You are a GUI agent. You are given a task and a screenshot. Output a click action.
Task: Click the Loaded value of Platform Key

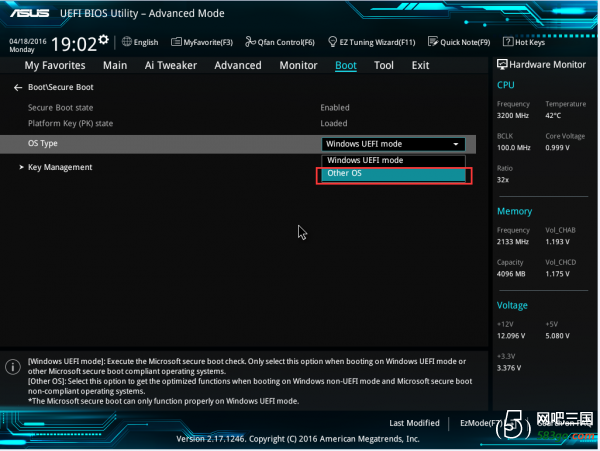tap(334, 124)
